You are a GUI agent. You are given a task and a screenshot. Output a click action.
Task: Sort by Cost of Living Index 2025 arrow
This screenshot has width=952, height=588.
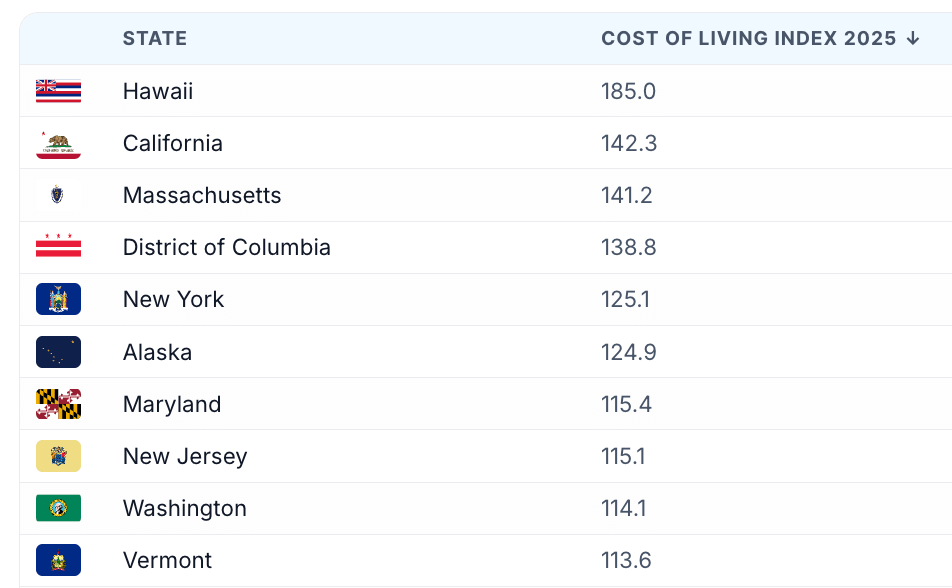click(x=912, y=39)
